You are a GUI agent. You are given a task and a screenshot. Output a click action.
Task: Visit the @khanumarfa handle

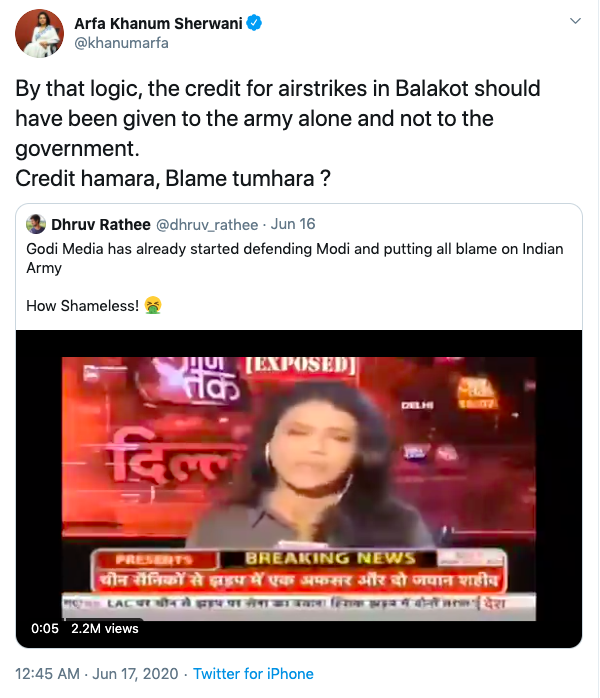pos(121,43)
